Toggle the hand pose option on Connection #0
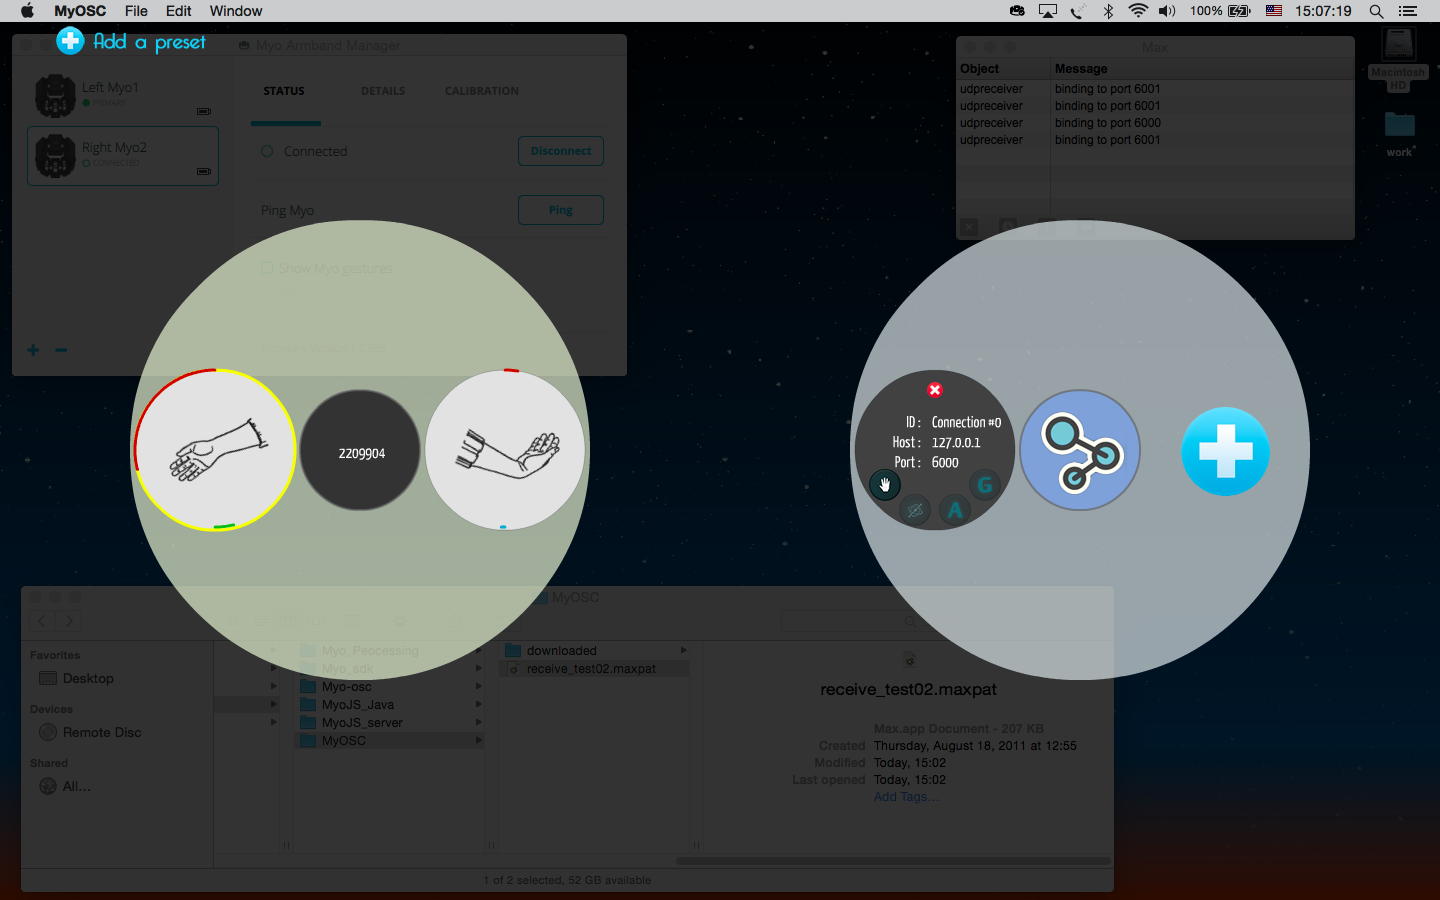 click(884, 485)
